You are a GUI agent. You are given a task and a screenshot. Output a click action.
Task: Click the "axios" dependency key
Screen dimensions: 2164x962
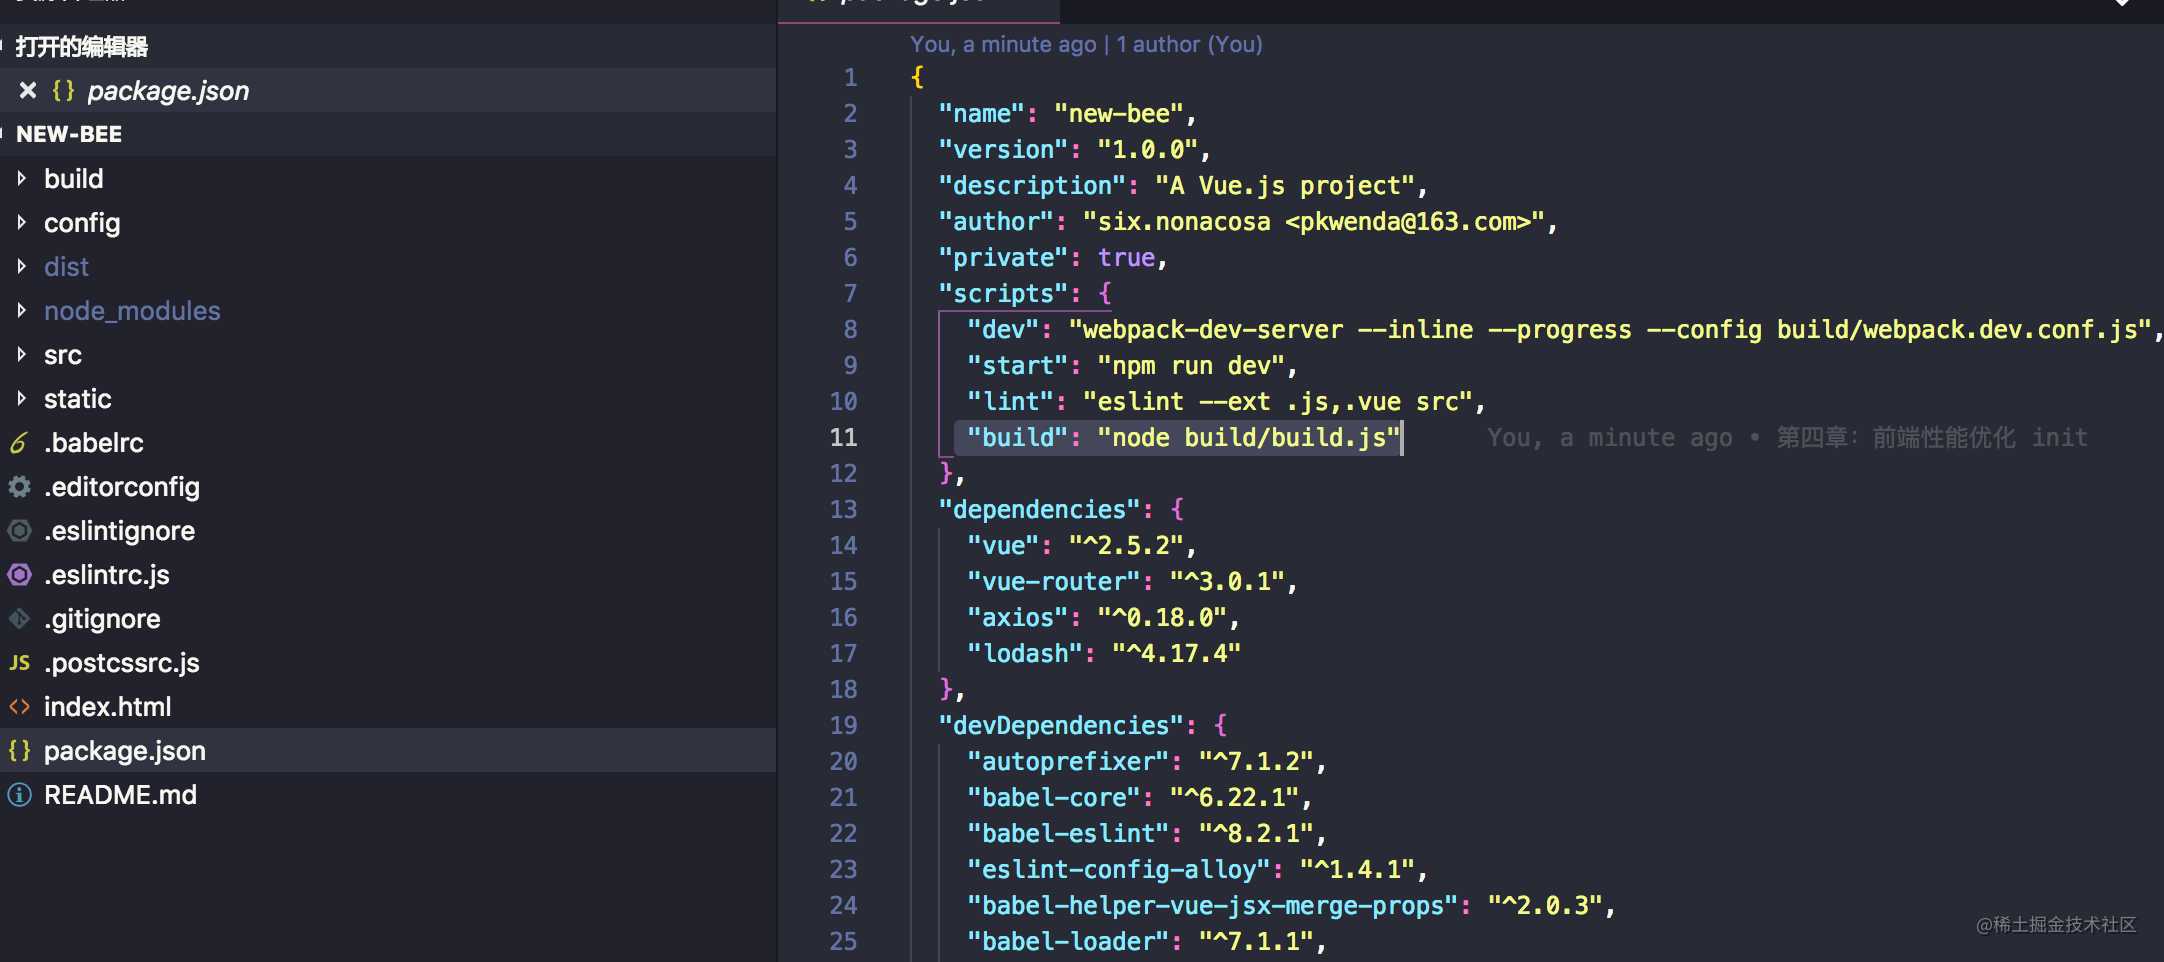(1017, 617)
